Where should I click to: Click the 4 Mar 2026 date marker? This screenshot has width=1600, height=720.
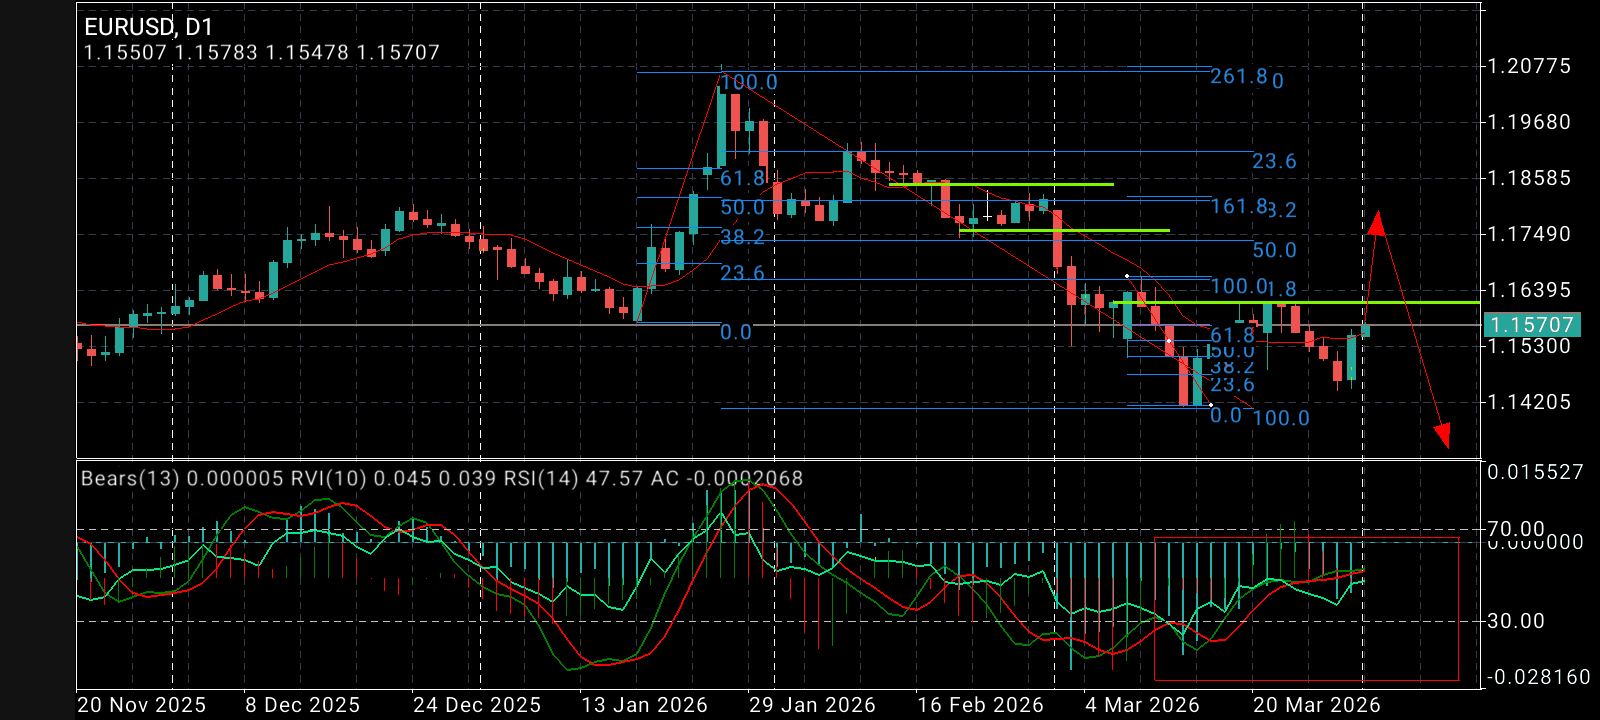pyautogui.click(x=1144, y=705)
